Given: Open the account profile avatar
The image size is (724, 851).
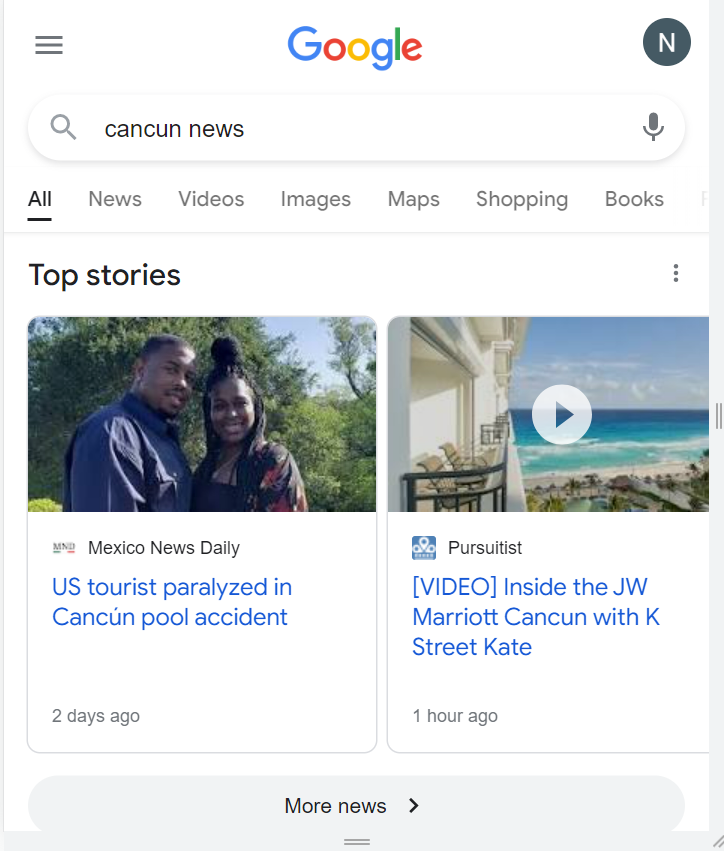Looking at the screenshot, I should pyautogui.click(x=666, y=43).
